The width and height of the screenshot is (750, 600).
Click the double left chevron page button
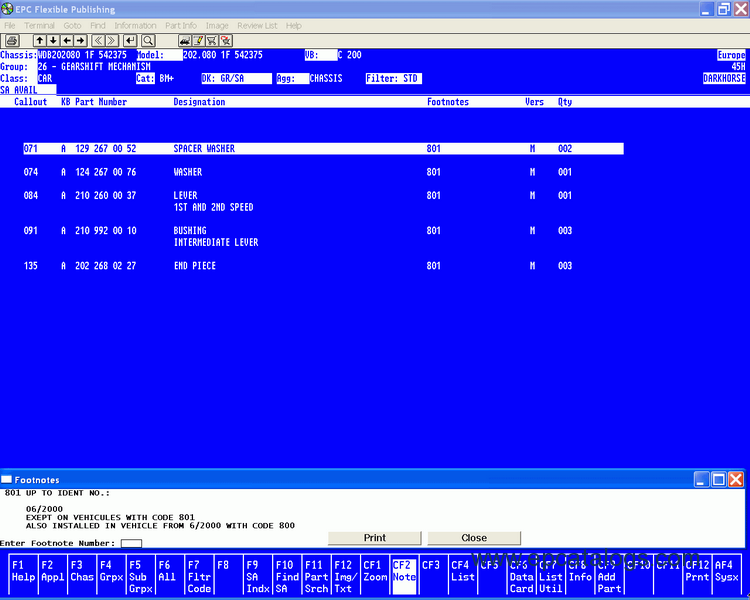[99, 40]
